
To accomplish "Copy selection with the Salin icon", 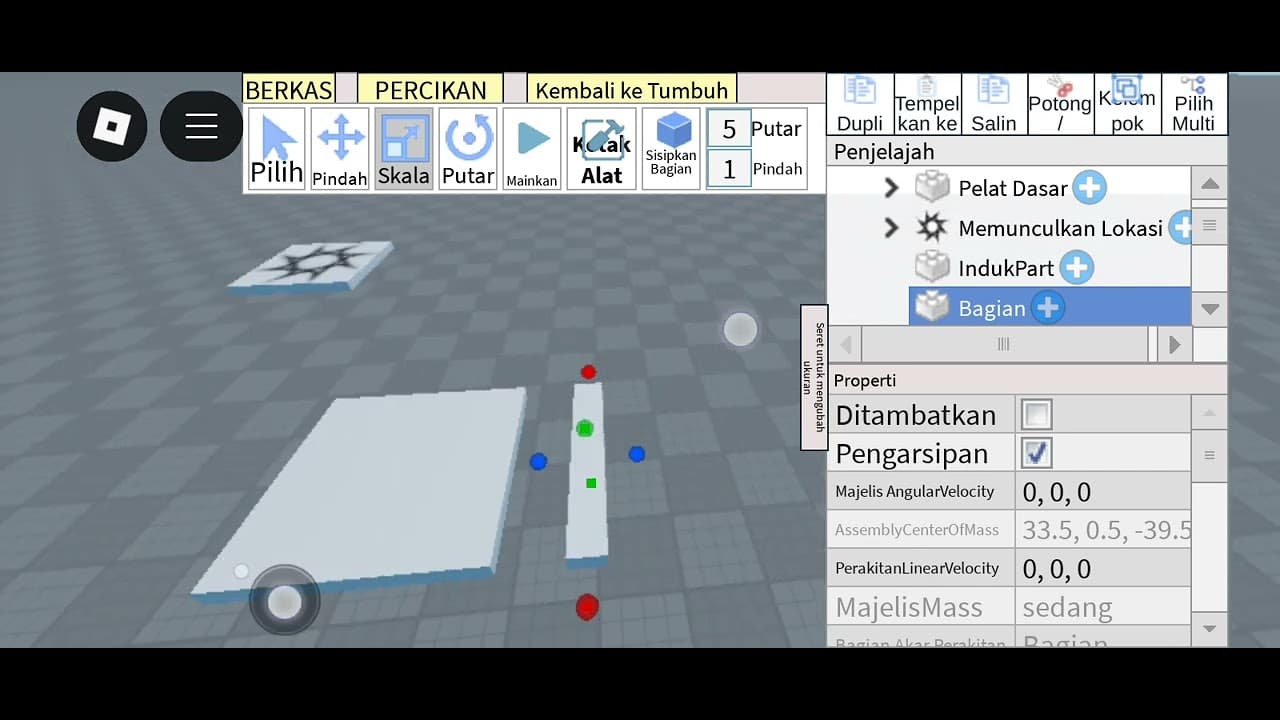I will click(994, 104).
